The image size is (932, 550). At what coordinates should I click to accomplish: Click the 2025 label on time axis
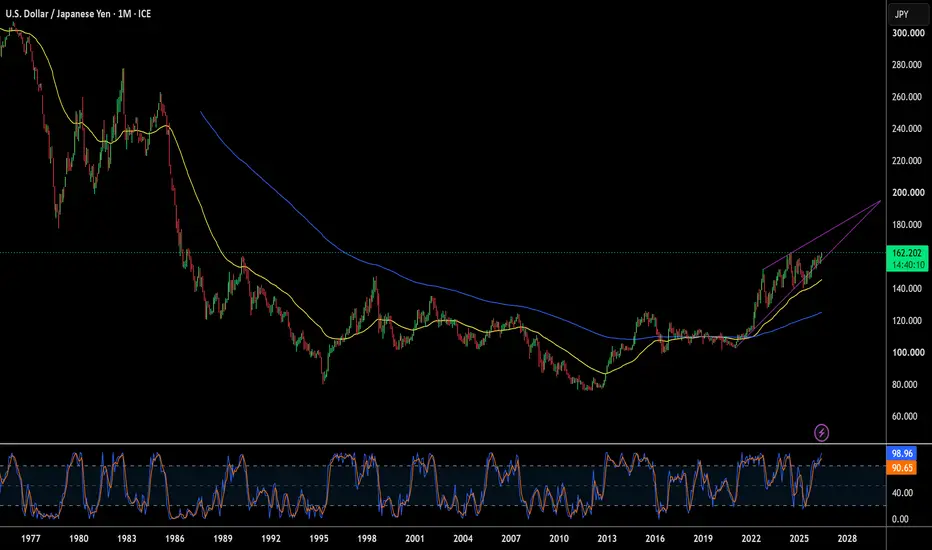(x=799, y=539)
